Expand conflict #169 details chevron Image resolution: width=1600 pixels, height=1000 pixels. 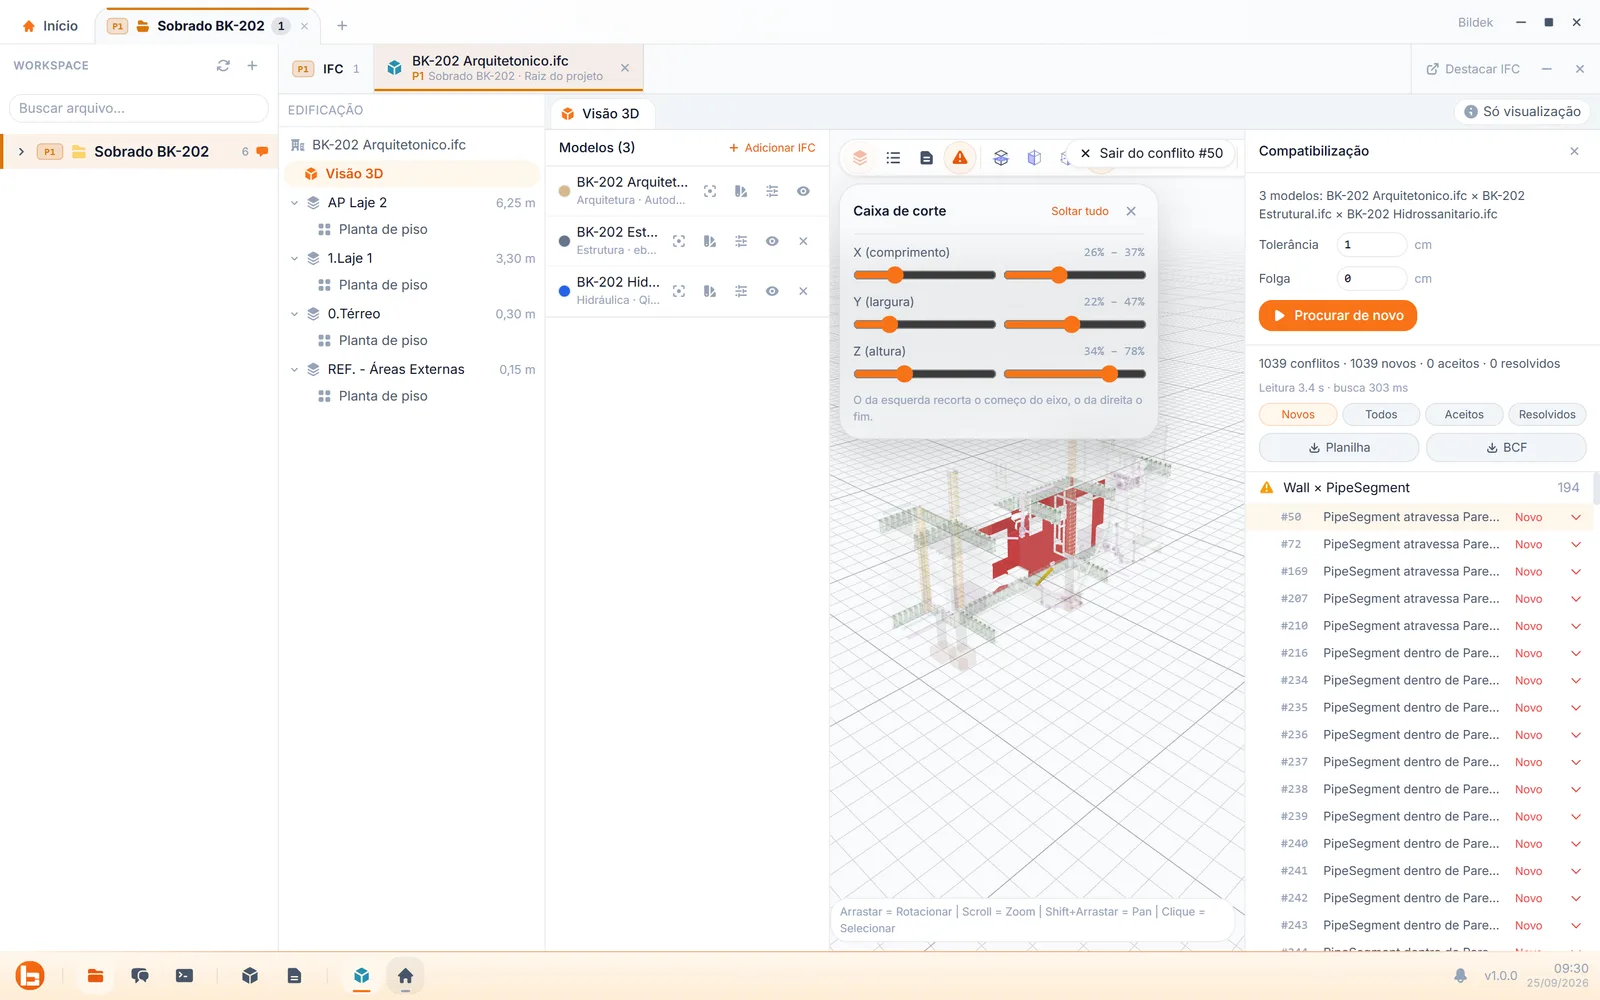pyautogui.click(x=1576, y=572)
